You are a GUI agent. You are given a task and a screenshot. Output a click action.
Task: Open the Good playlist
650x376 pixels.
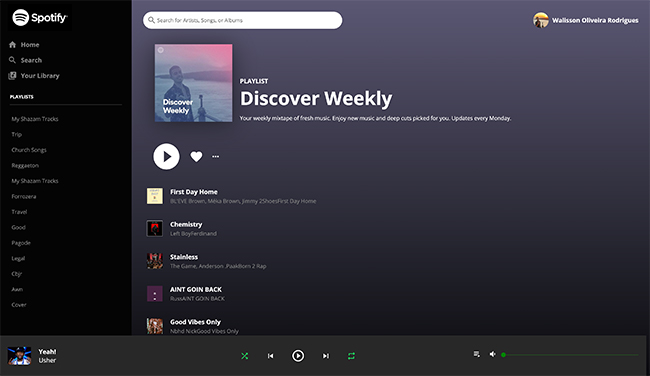(18, 227)
